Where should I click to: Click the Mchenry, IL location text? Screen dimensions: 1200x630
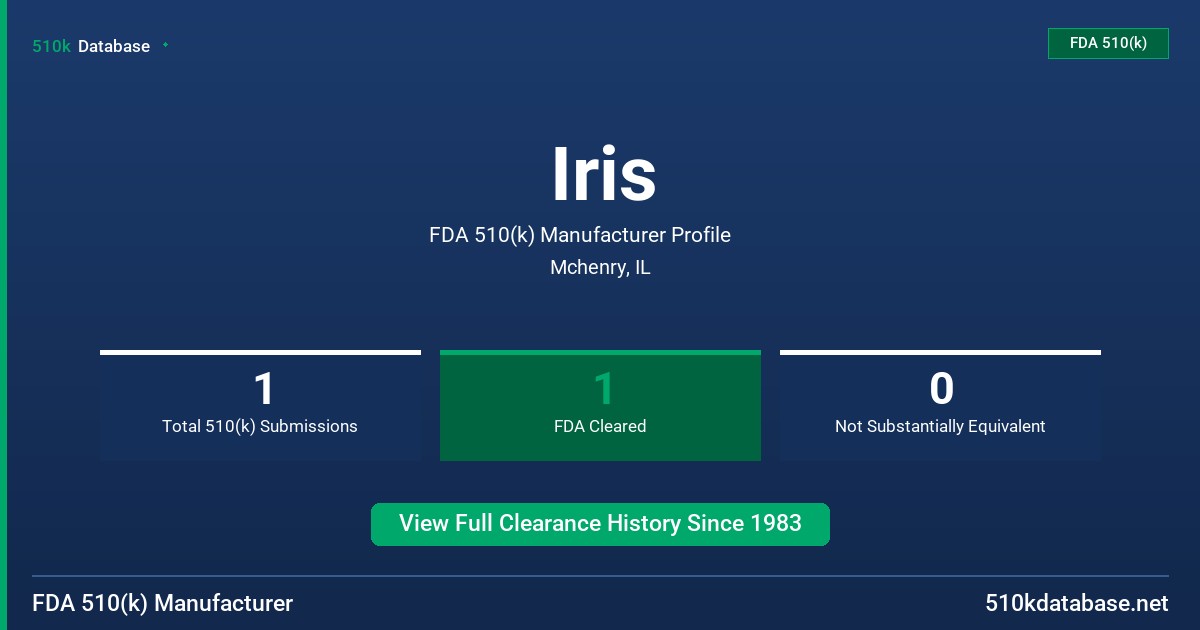[600, 268]
